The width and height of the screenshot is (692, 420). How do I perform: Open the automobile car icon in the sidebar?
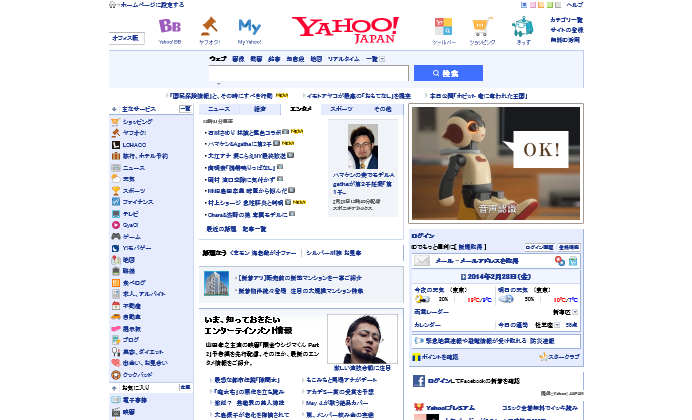click(116, 317)
